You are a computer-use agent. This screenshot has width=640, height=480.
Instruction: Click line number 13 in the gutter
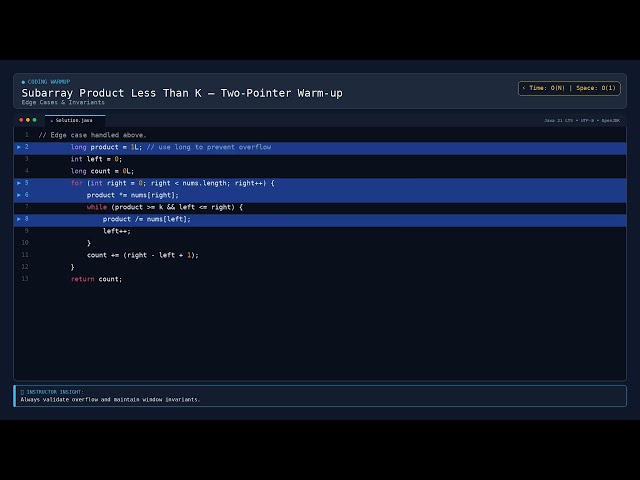coord(25,278)
